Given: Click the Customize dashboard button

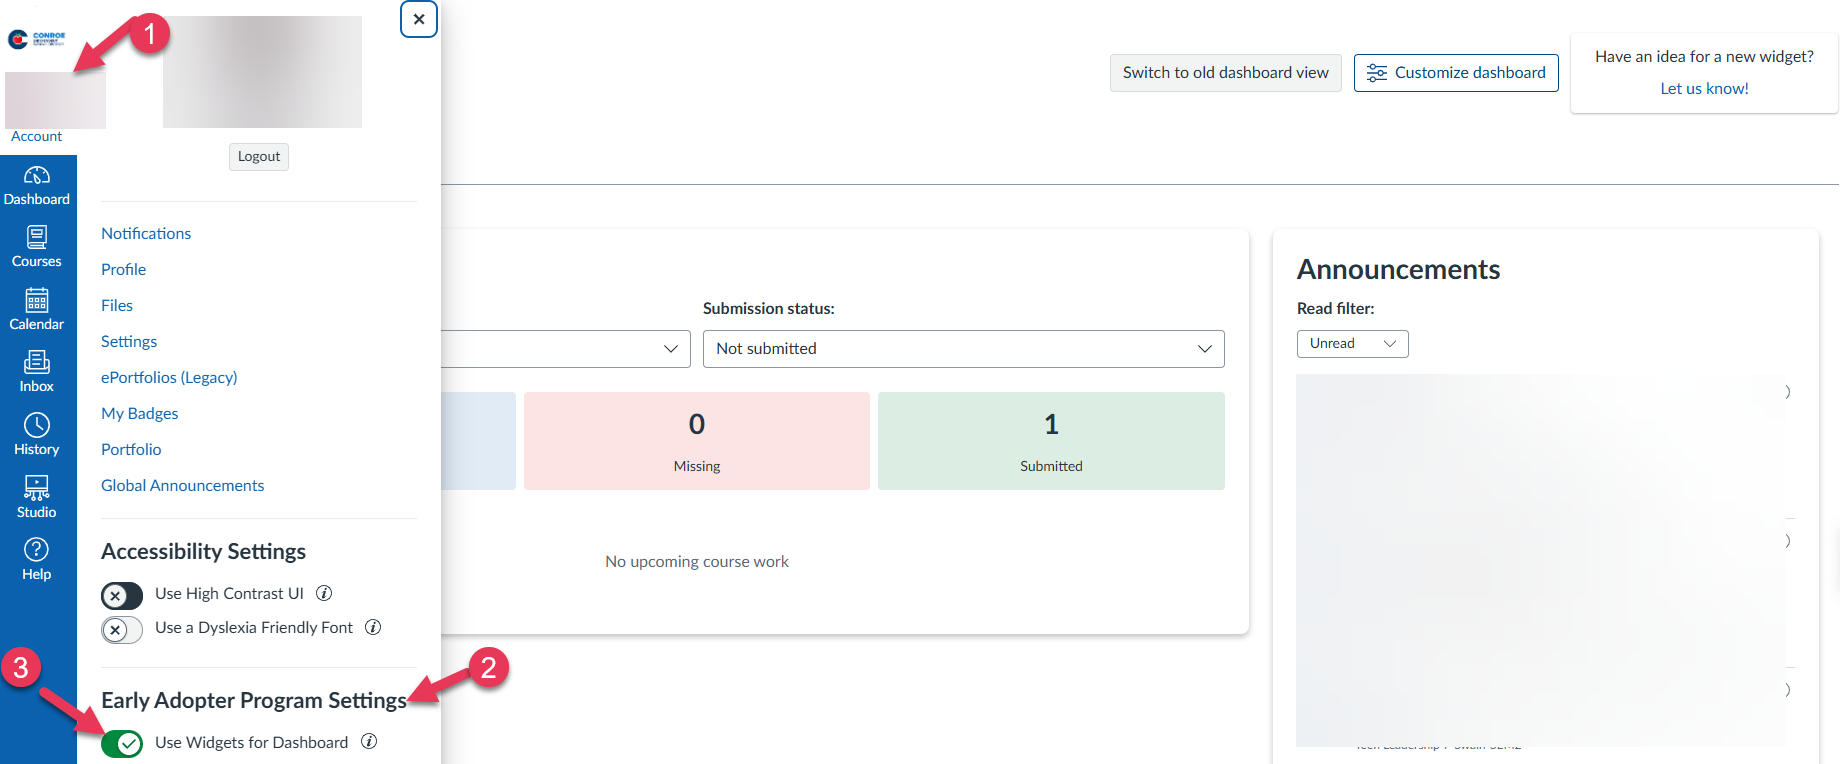Looking at the screenshot, I should click(1456, 73).
